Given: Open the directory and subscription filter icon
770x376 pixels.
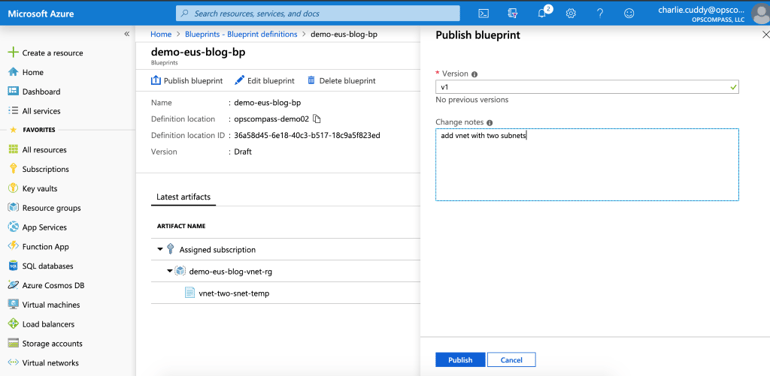Looking at the screenshot, I should 512,14.
